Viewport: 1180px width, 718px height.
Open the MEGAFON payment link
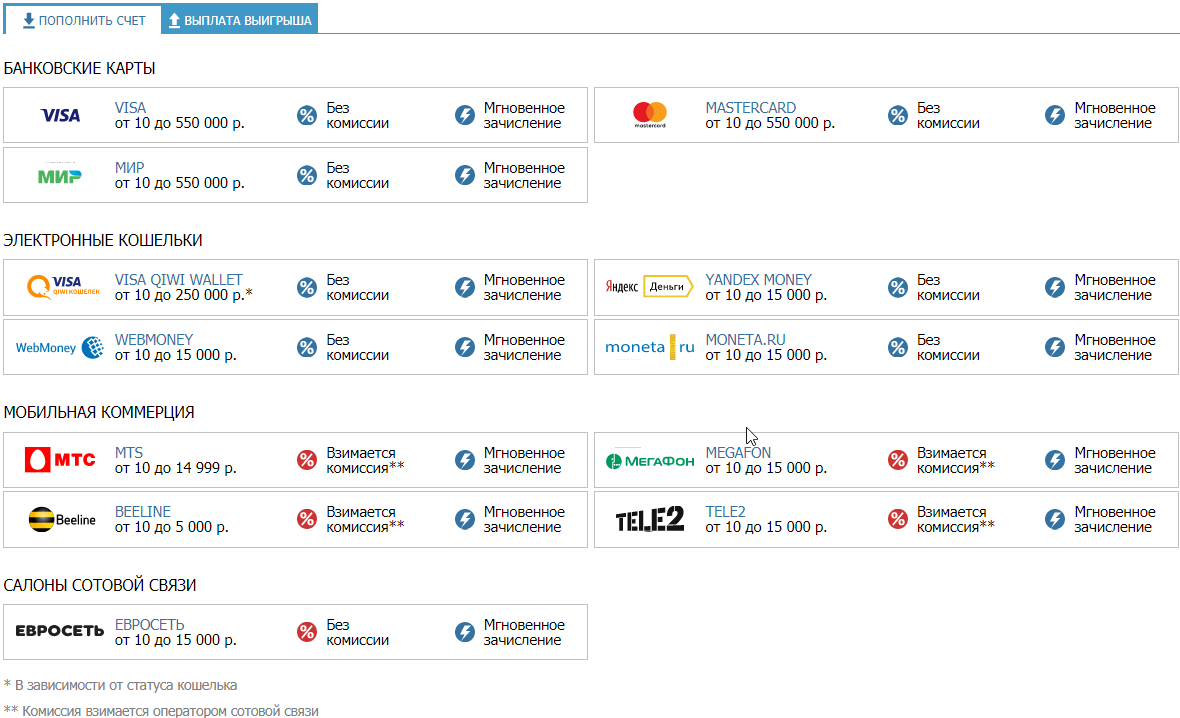pyautogui.click(x=738, y=452)
